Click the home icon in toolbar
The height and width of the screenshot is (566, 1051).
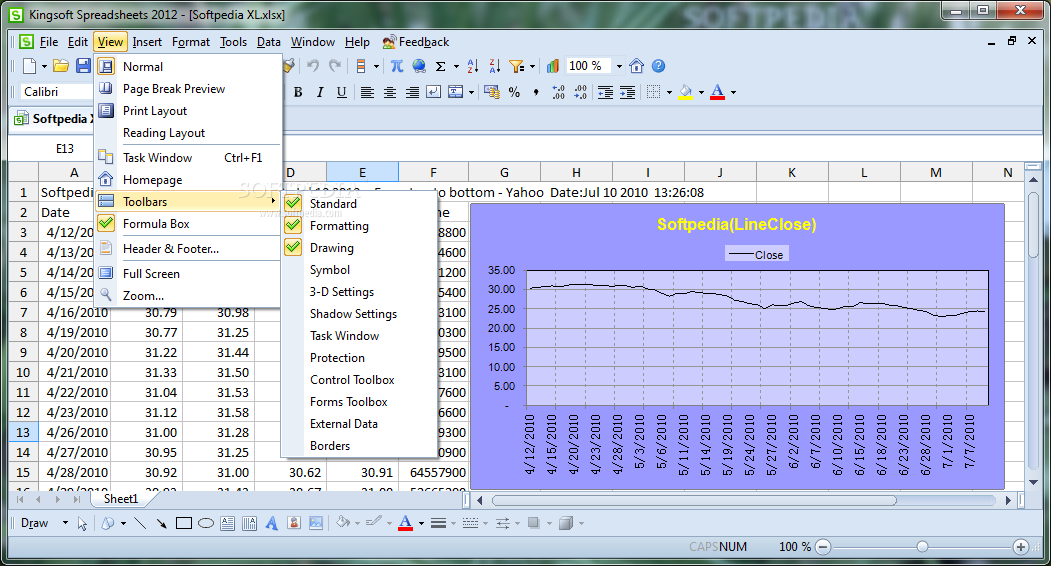(637, 66)
